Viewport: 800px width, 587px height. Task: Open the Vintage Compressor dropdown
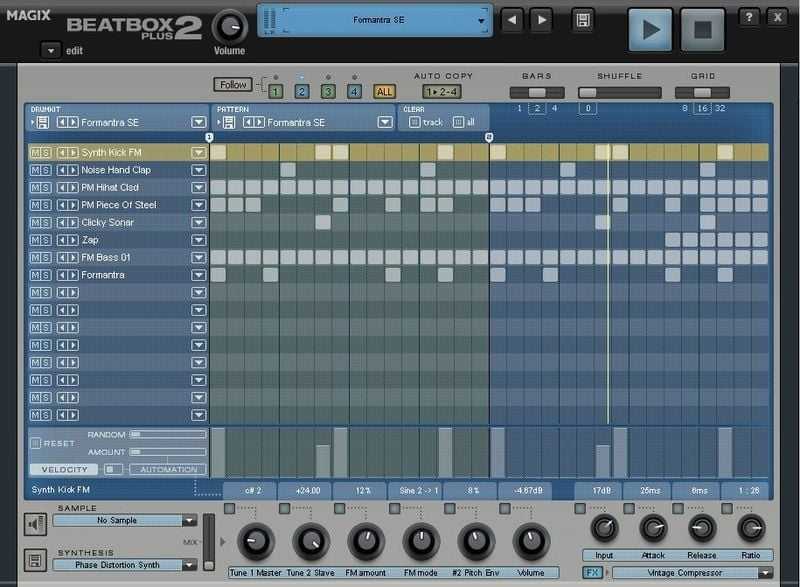pyautogui.click(x=765, y=573)
